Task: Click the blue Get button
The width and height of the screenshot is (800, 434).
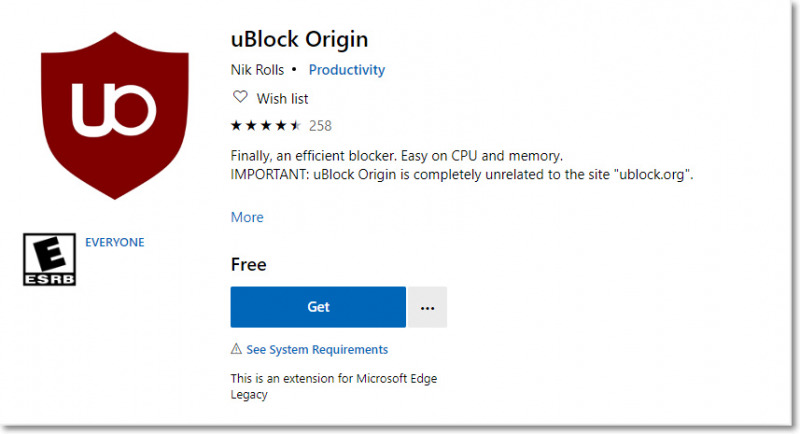Action: (318, 307)
